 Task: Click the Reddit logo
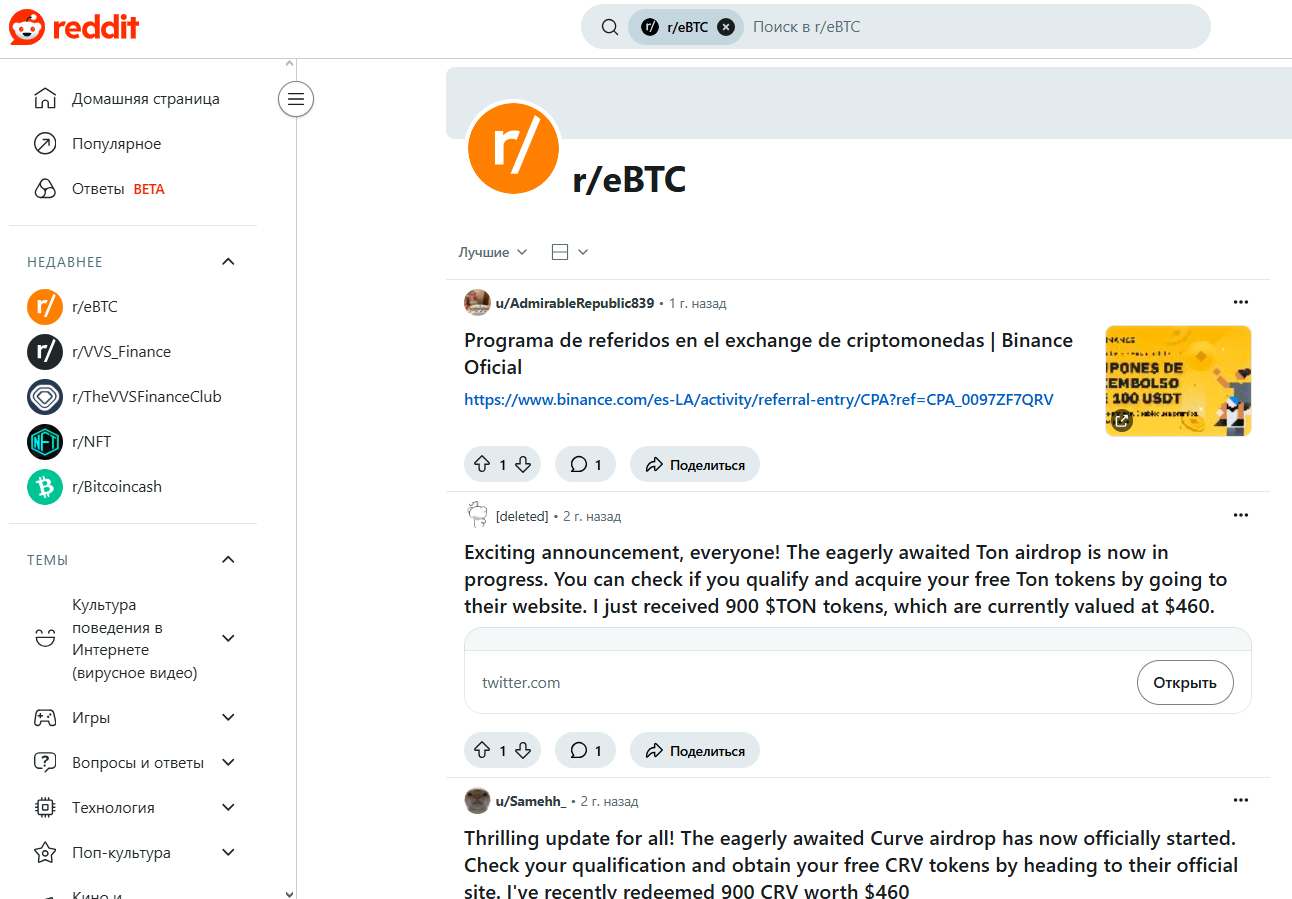click(x=74, y=27)
